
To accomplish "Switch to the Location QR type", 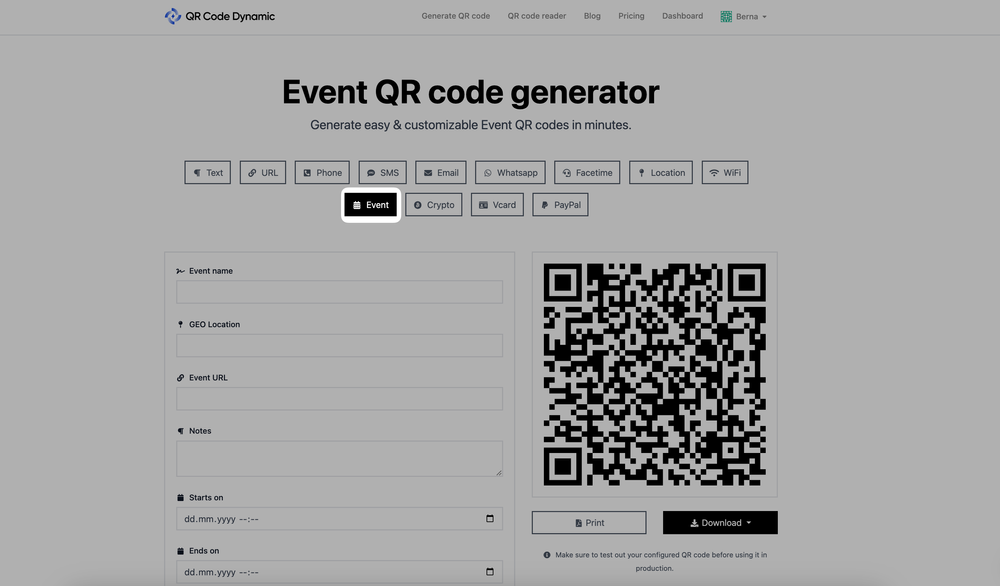I will 660,171.
